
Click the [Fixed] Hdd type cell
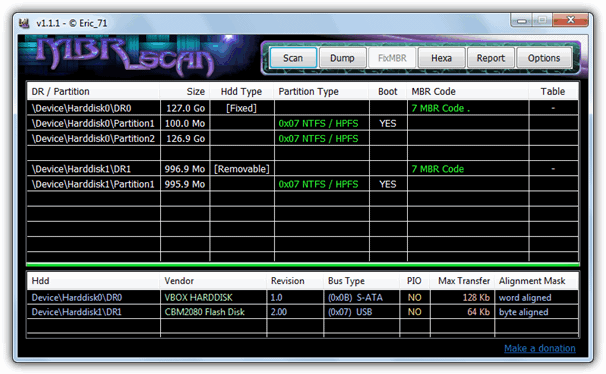coord(242,108)
